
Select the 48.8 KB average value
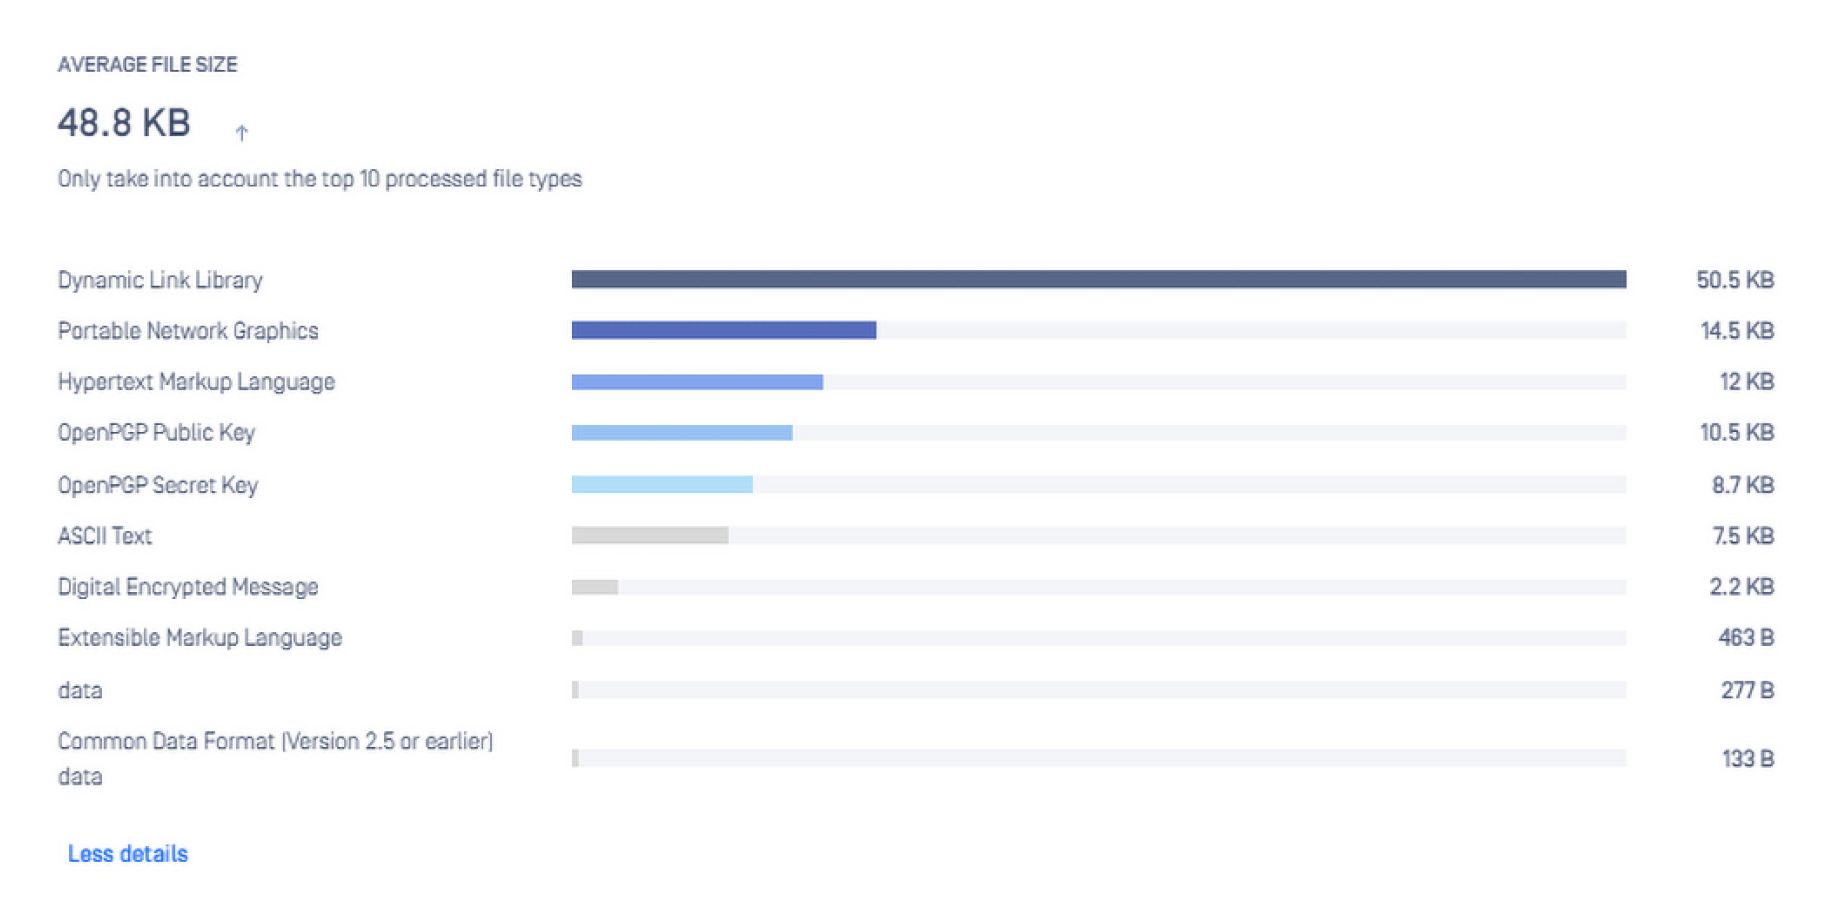coord(124,123)
